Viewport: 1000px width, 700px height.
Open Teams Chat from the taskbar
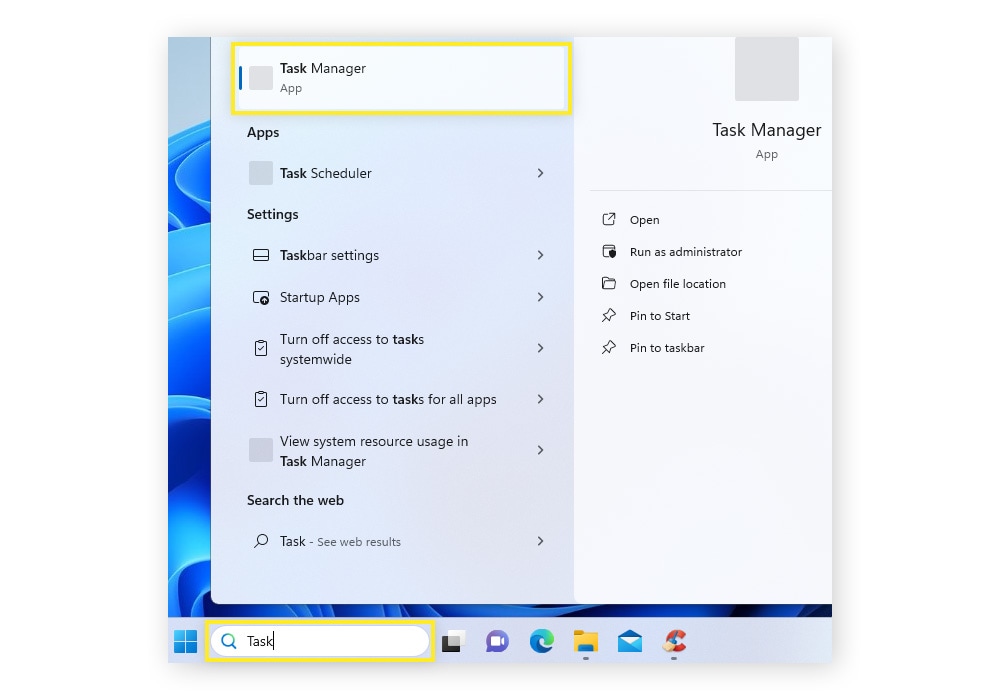click(497, 641)
